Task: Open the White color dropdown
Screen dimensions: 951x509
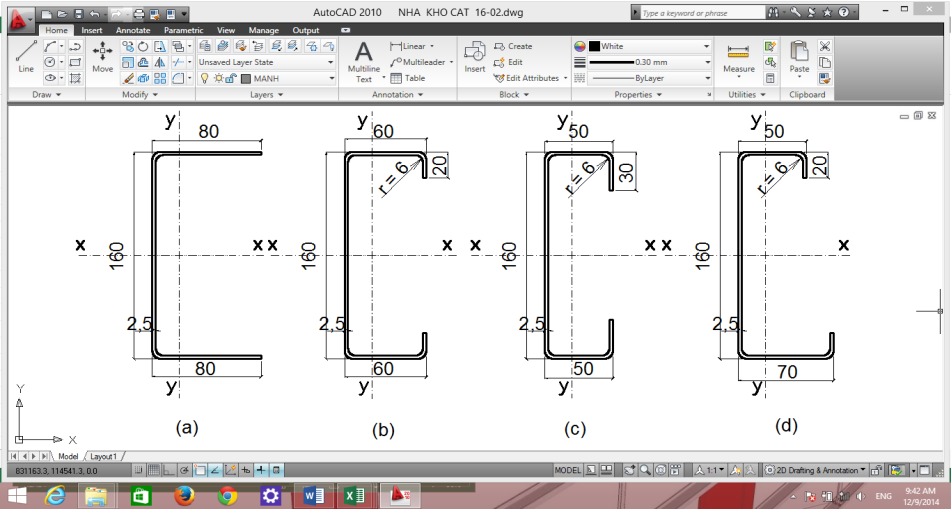Action: 650,46
